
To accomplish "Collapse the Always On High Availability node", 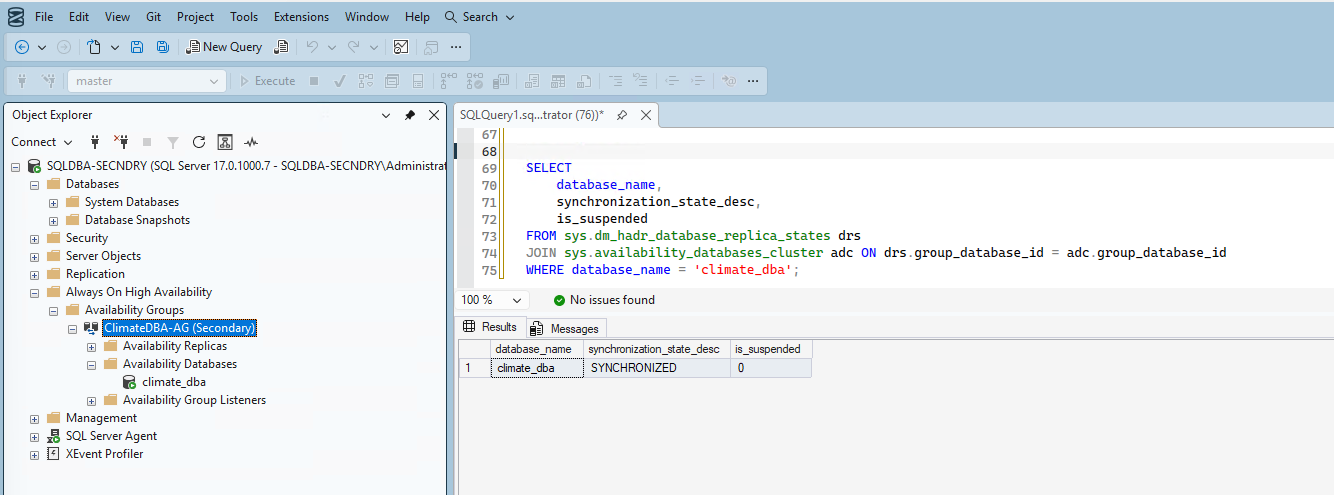I will pyautogui.click(x=34, y=292).
